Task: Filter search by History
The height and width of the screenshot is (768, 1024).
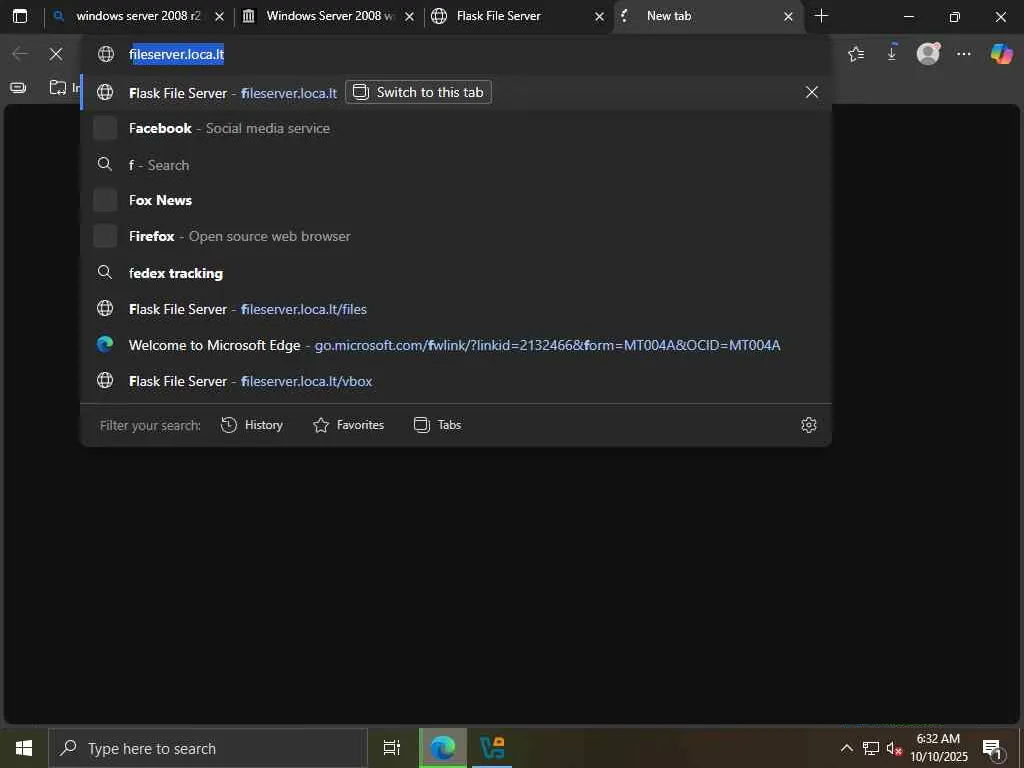Action: (x=252, y=425)
